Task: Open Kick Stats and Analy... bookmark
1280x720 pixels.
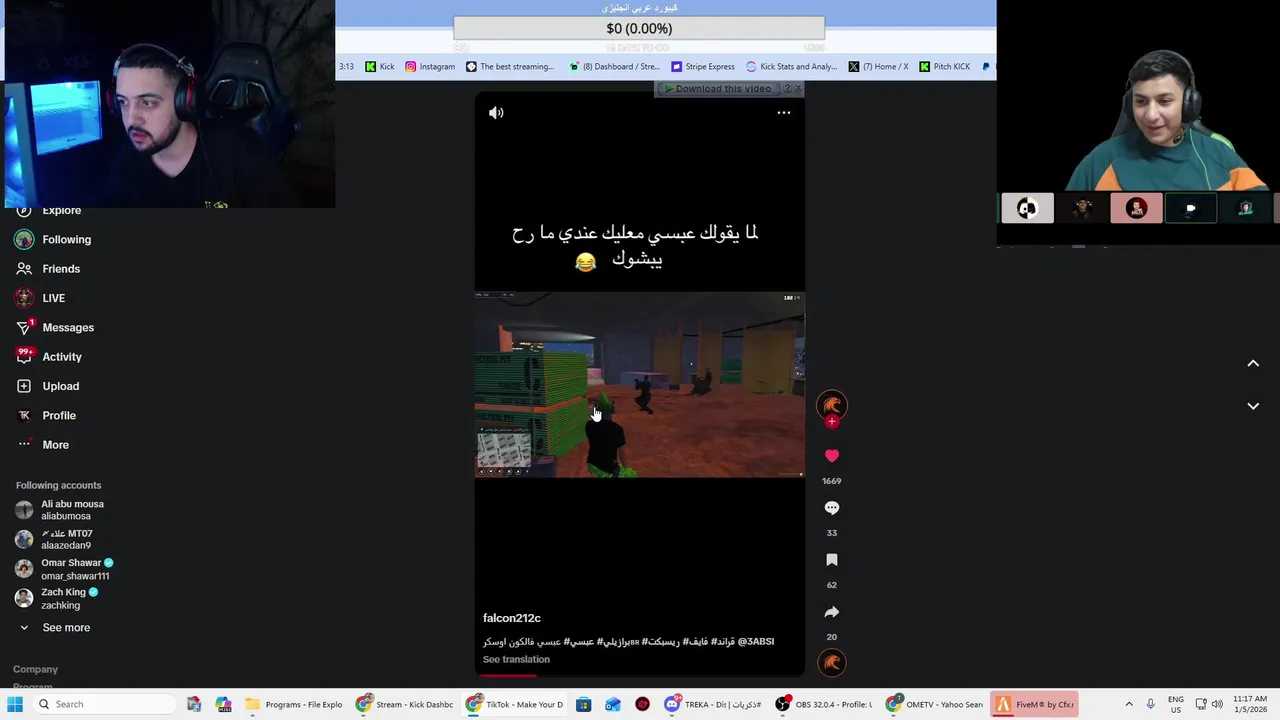Action: point(791,67)
